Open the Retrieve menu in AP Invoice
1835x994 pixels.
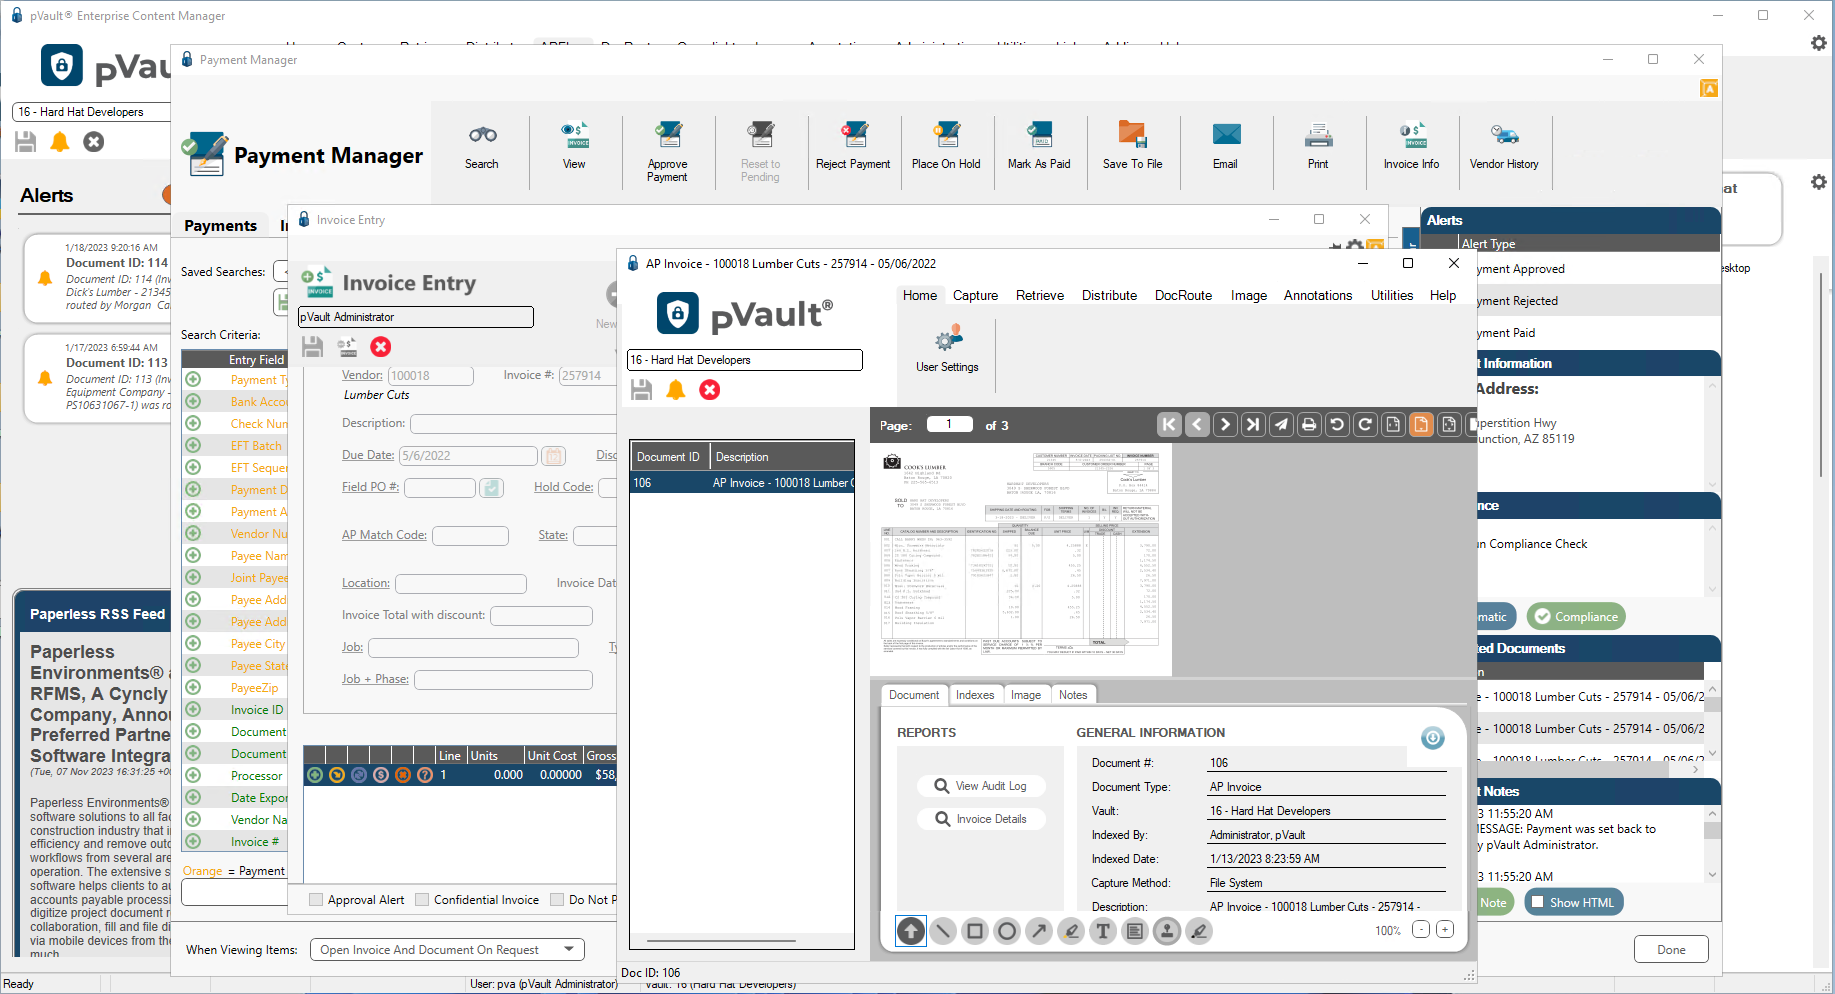[x=1040, y=296]
